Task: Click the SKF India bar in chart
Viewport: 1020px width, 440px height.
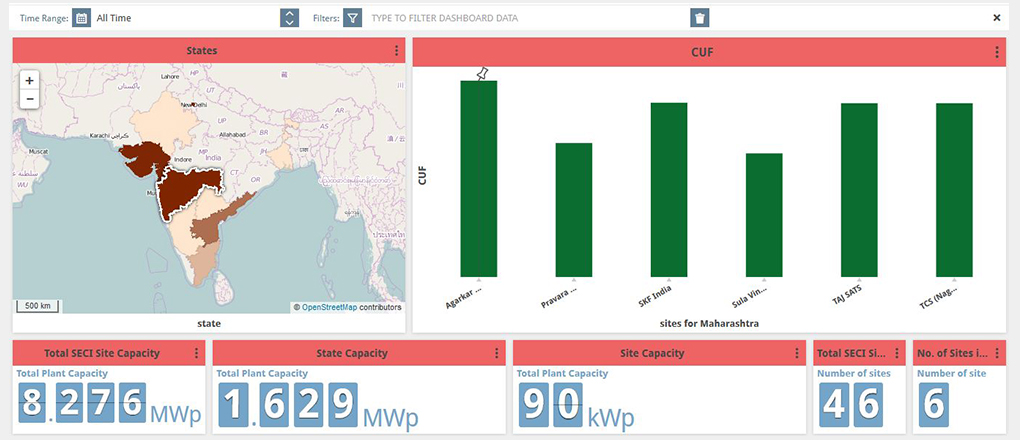Action: (x=669, y=190)
